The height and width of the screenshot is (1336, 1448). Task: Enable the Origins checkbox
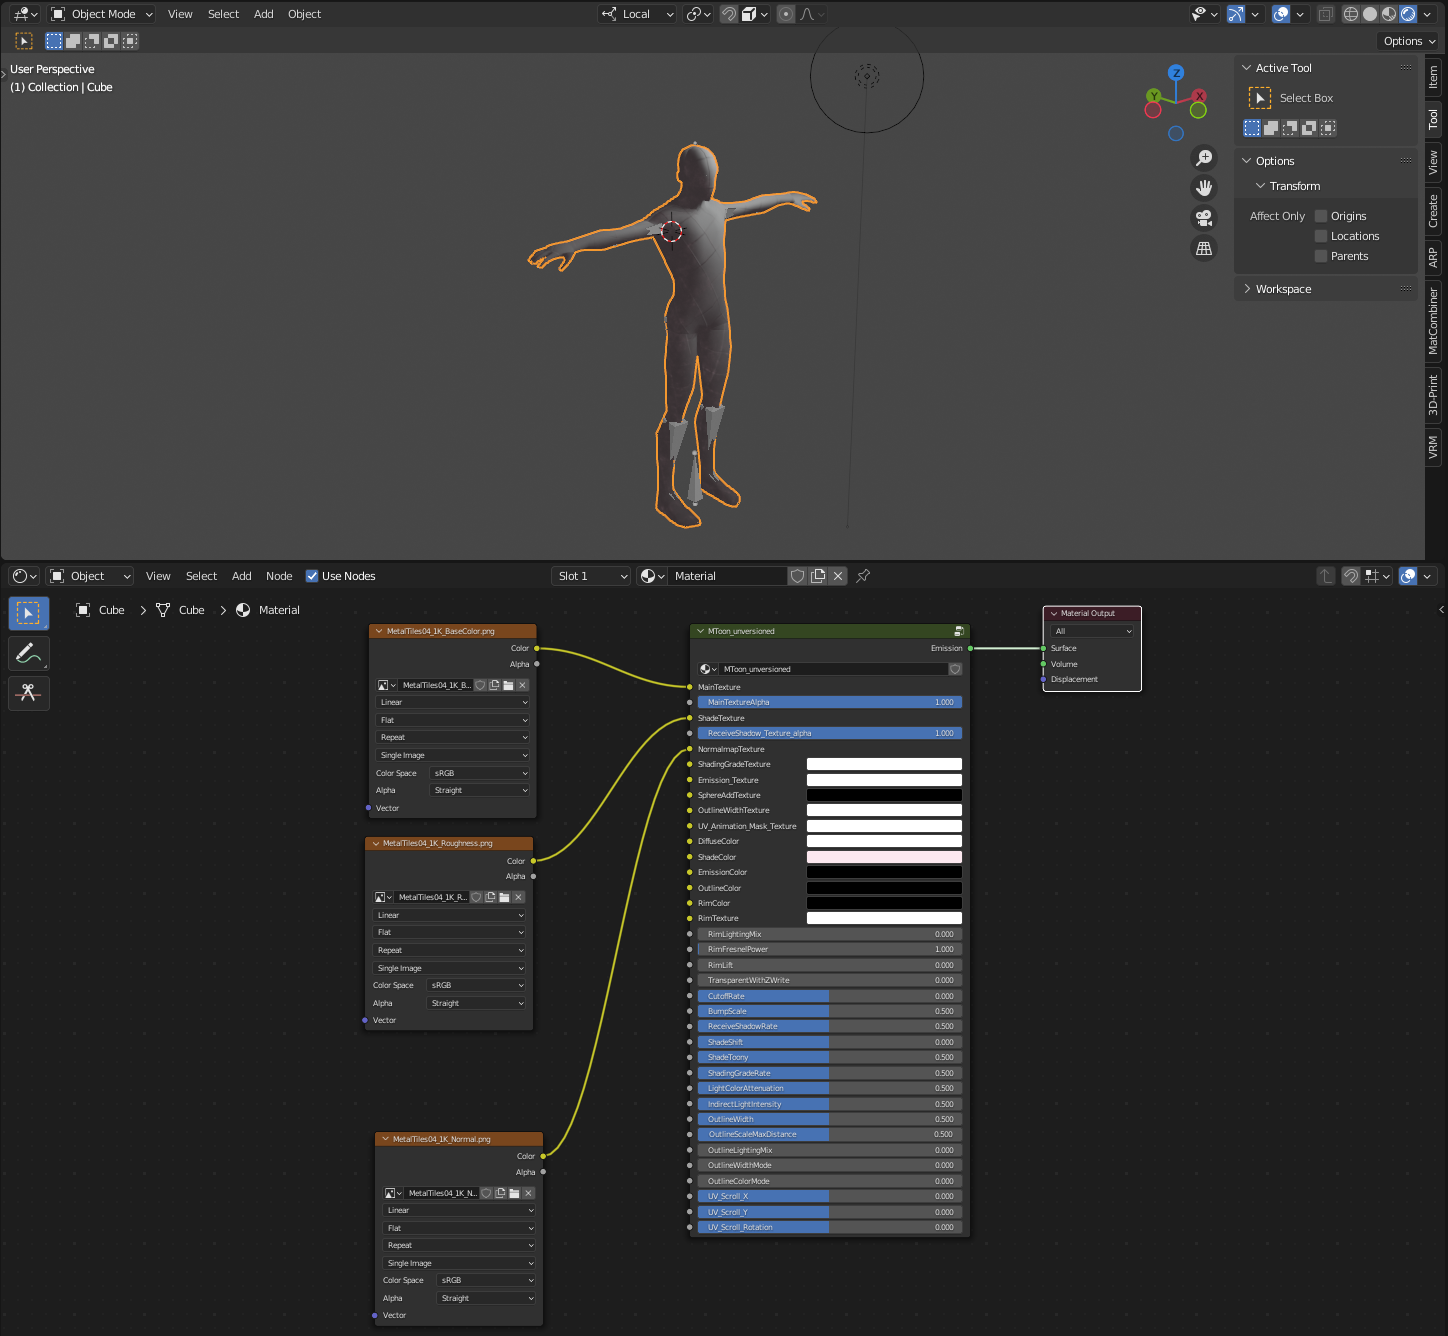[x=1321, y=216]
